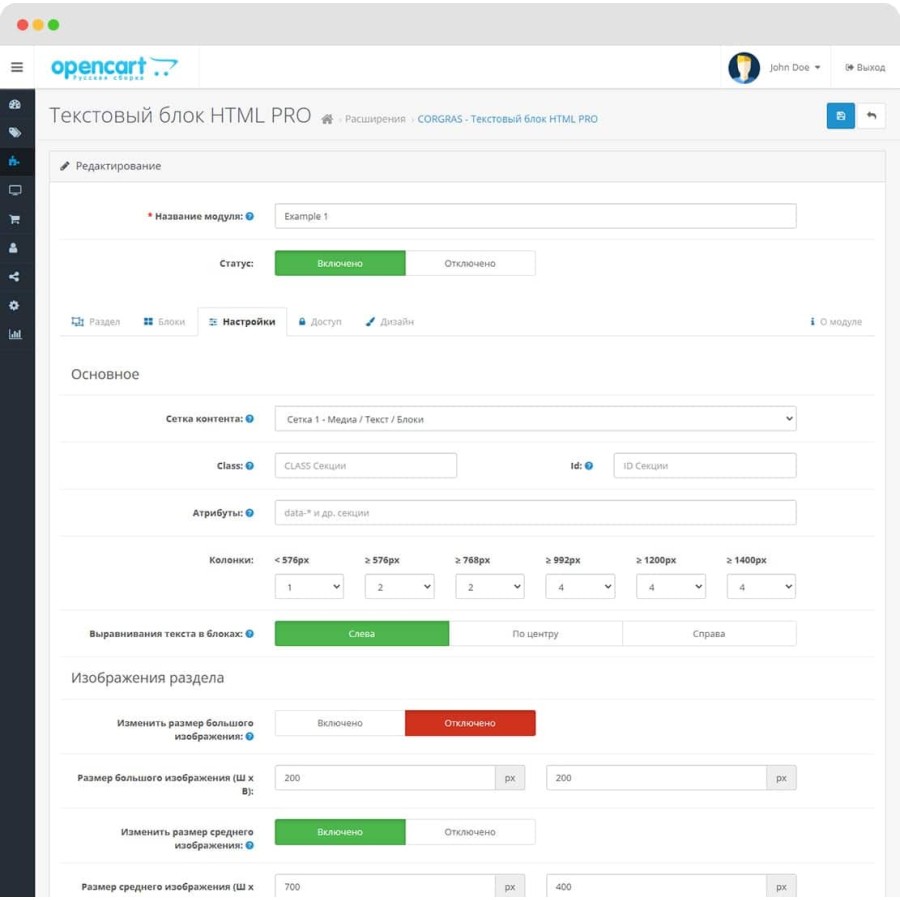Click help icon for большого изображения resize
This screenshot has width=900, height=900.
pyautogui.click(x=250, y=736)
